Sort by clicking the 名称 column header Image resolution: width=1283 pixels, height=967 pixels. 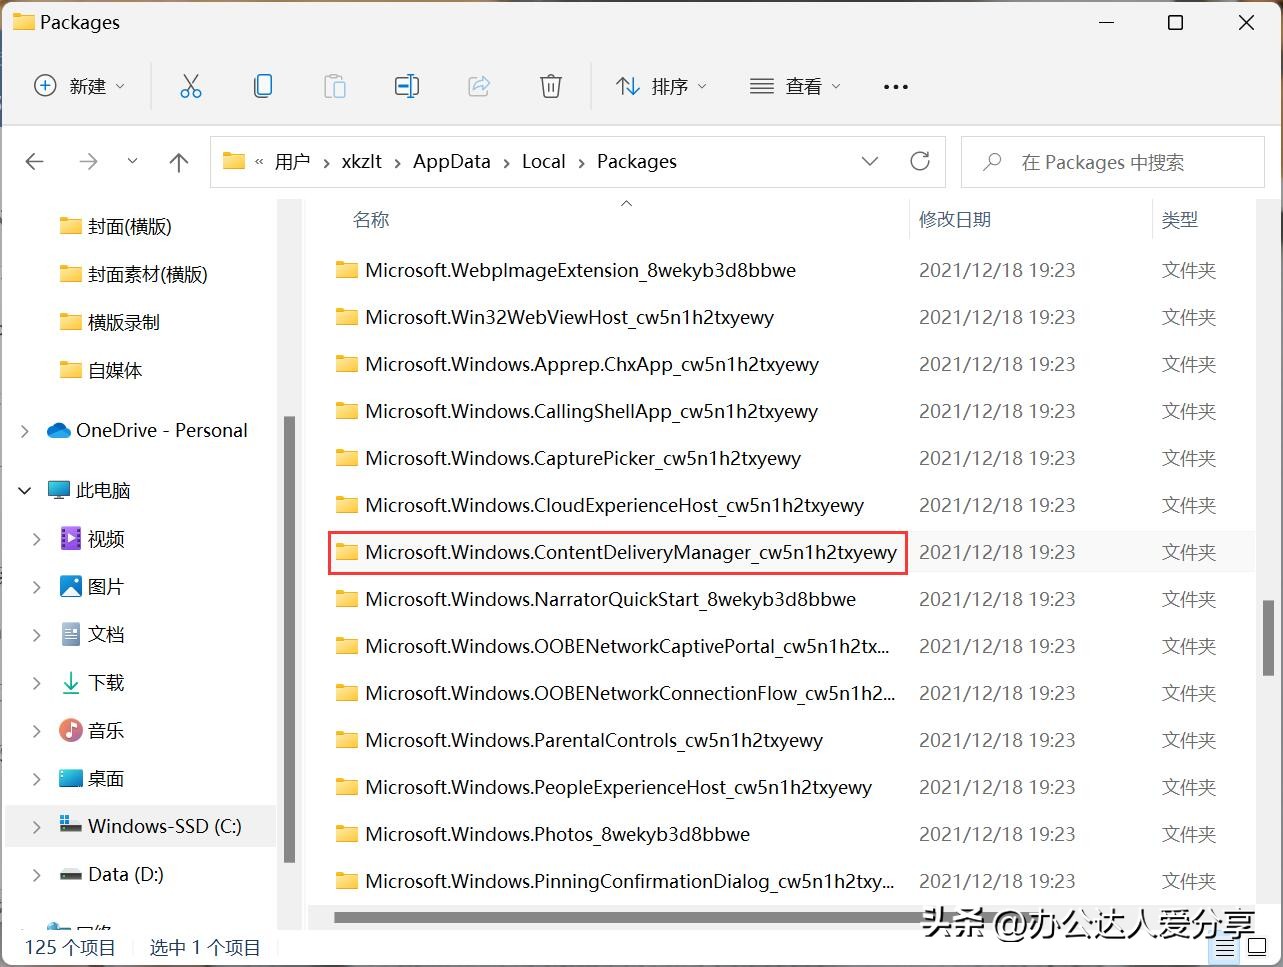click(x=370, y=219)
